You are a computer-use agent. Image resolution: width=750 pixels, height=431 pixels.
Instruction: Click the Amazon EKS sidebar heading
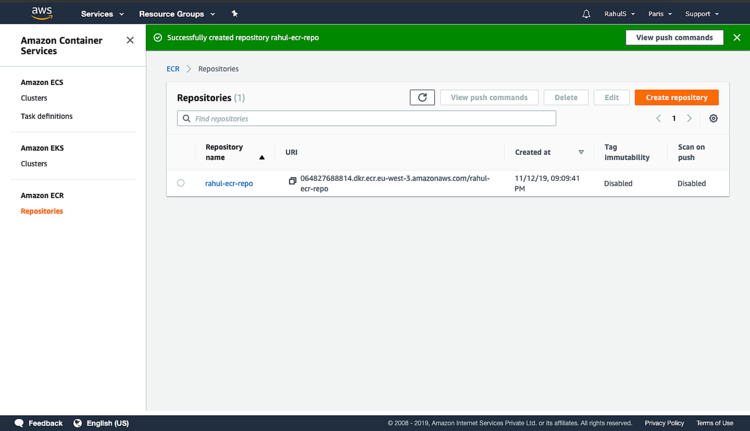pos(42,148)
